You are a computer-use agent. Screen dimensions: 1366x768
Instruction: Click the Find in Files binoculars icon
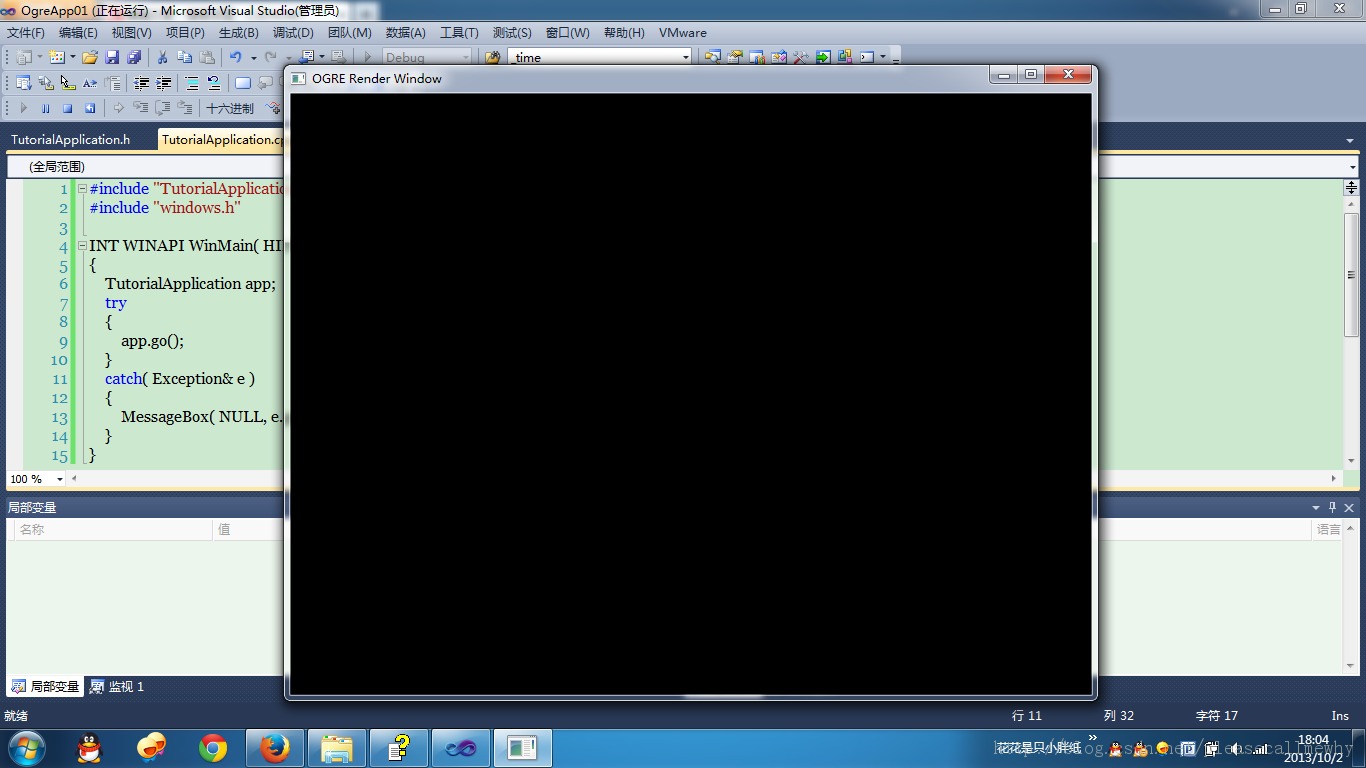pyautogui.click(x=492, y=57)
